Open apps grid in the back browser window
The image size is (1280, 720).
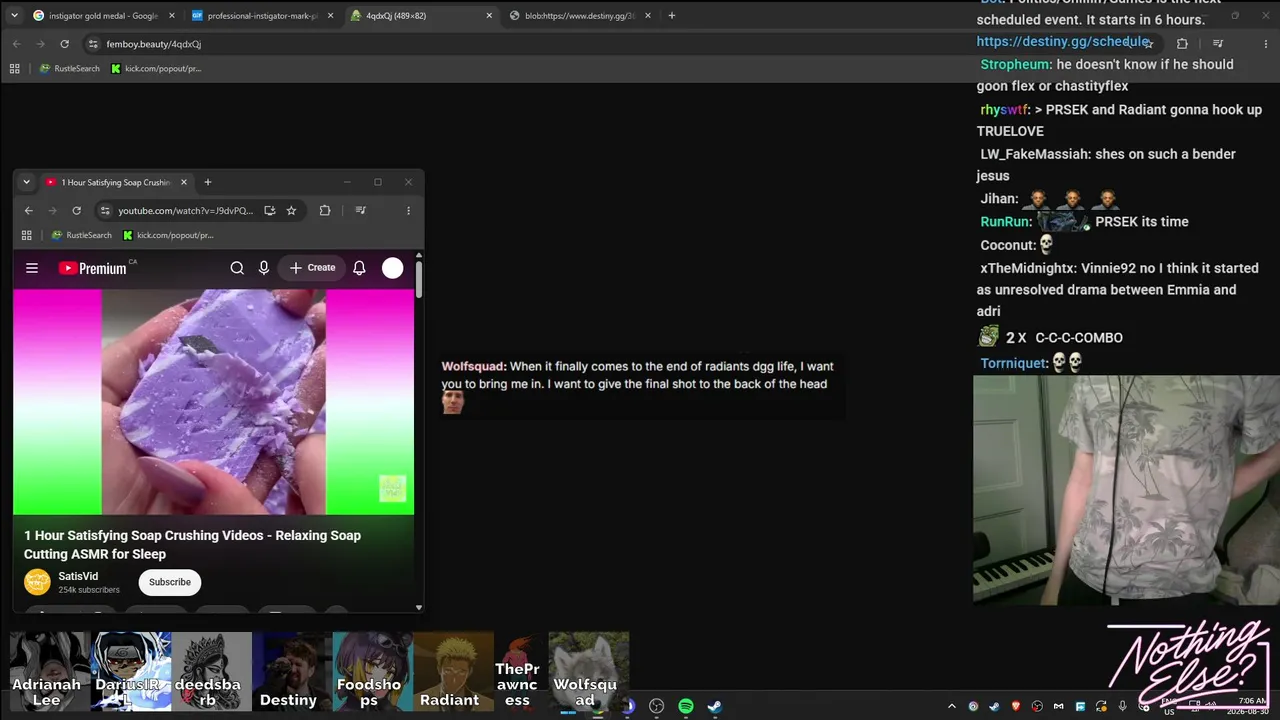15,69
